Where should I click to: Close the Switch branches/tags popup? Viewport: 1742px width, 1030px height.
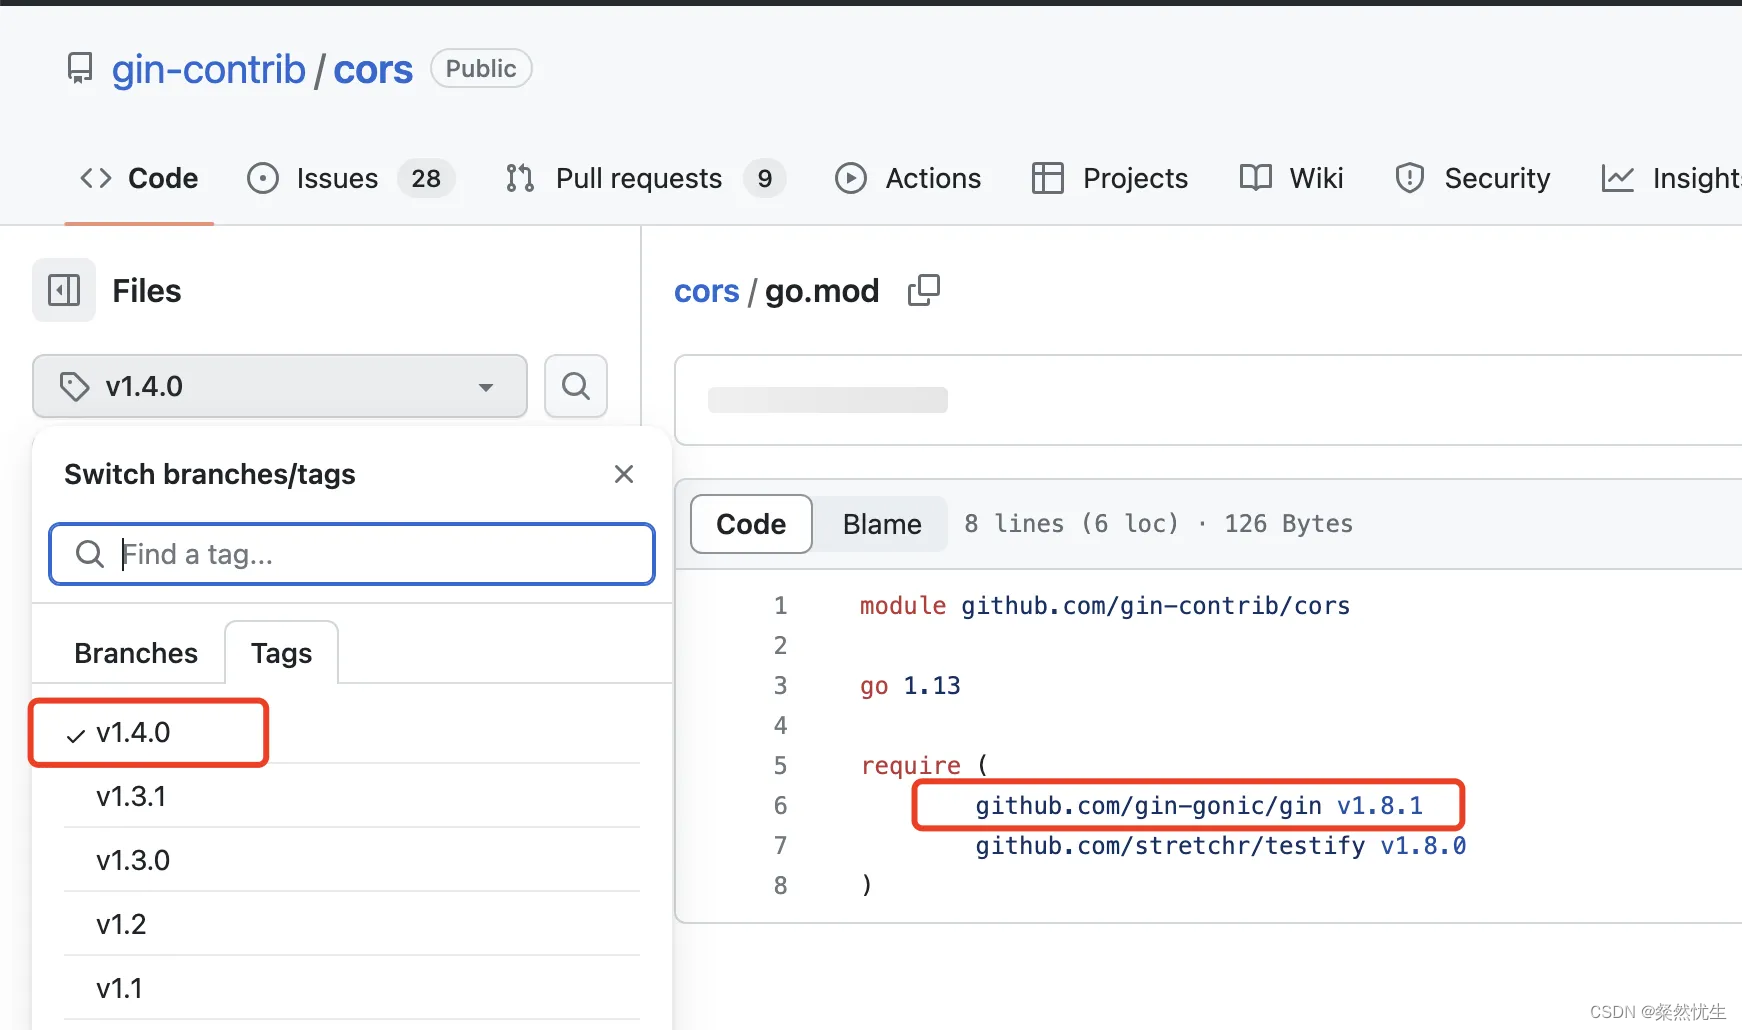point(624,474)
